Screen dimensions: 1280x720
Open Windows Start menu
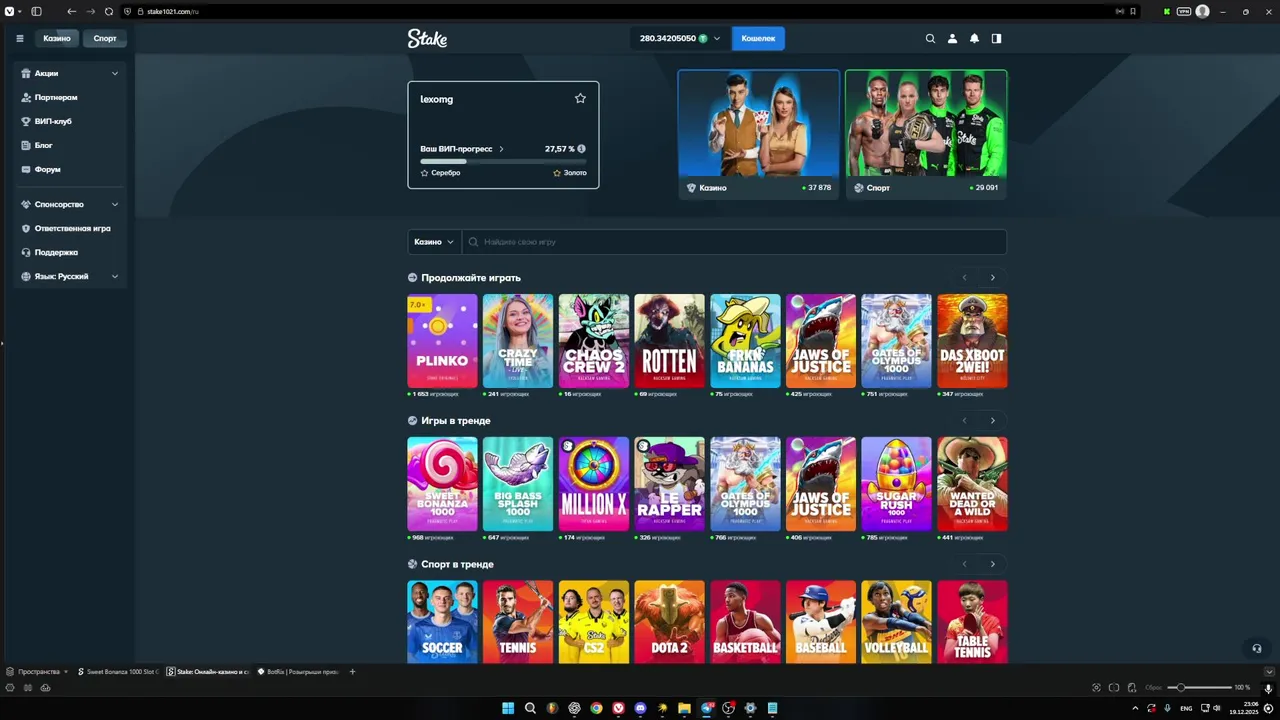point(508,708)
